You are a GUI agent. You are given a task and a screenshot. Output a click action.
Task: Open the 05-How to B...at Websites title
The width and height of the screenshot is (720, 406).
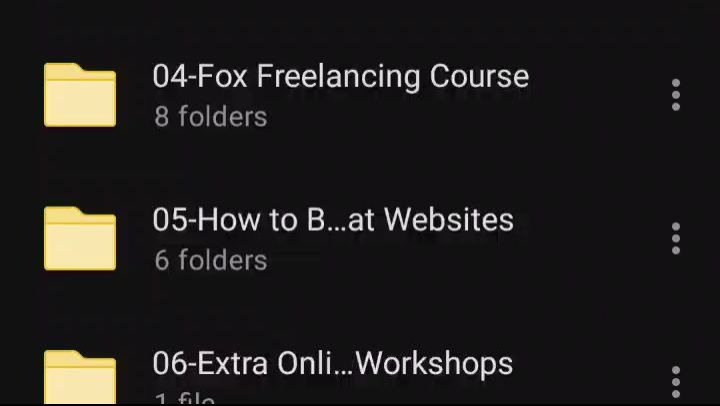coord(333,220)
